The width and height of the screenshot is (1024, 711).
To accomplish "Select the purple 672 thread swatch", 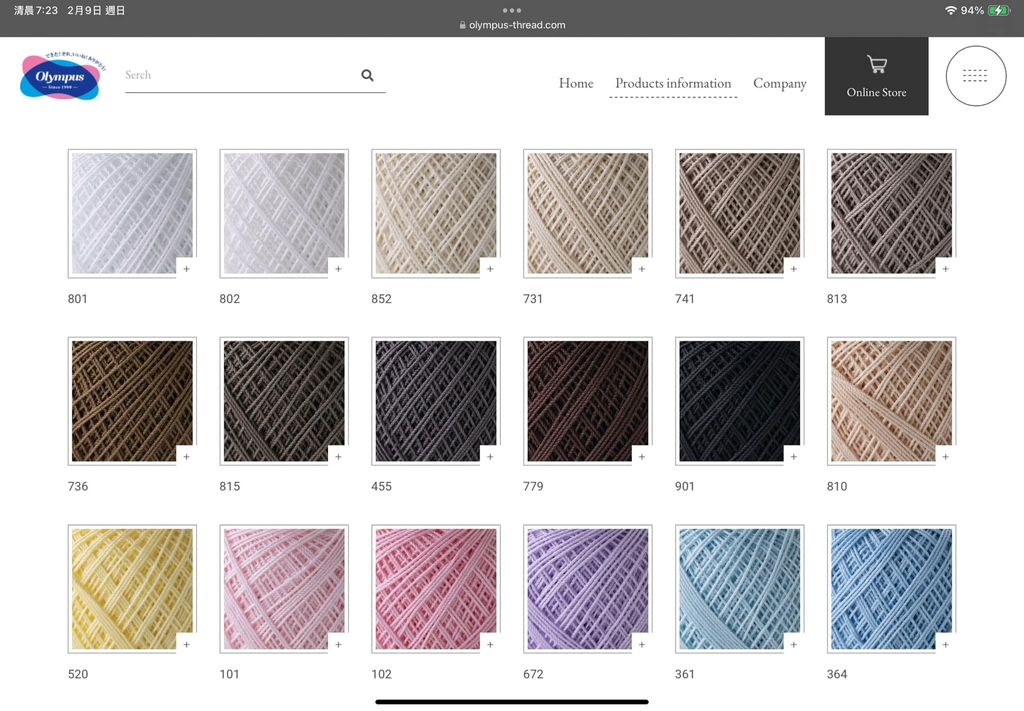I will click(587, 588).
